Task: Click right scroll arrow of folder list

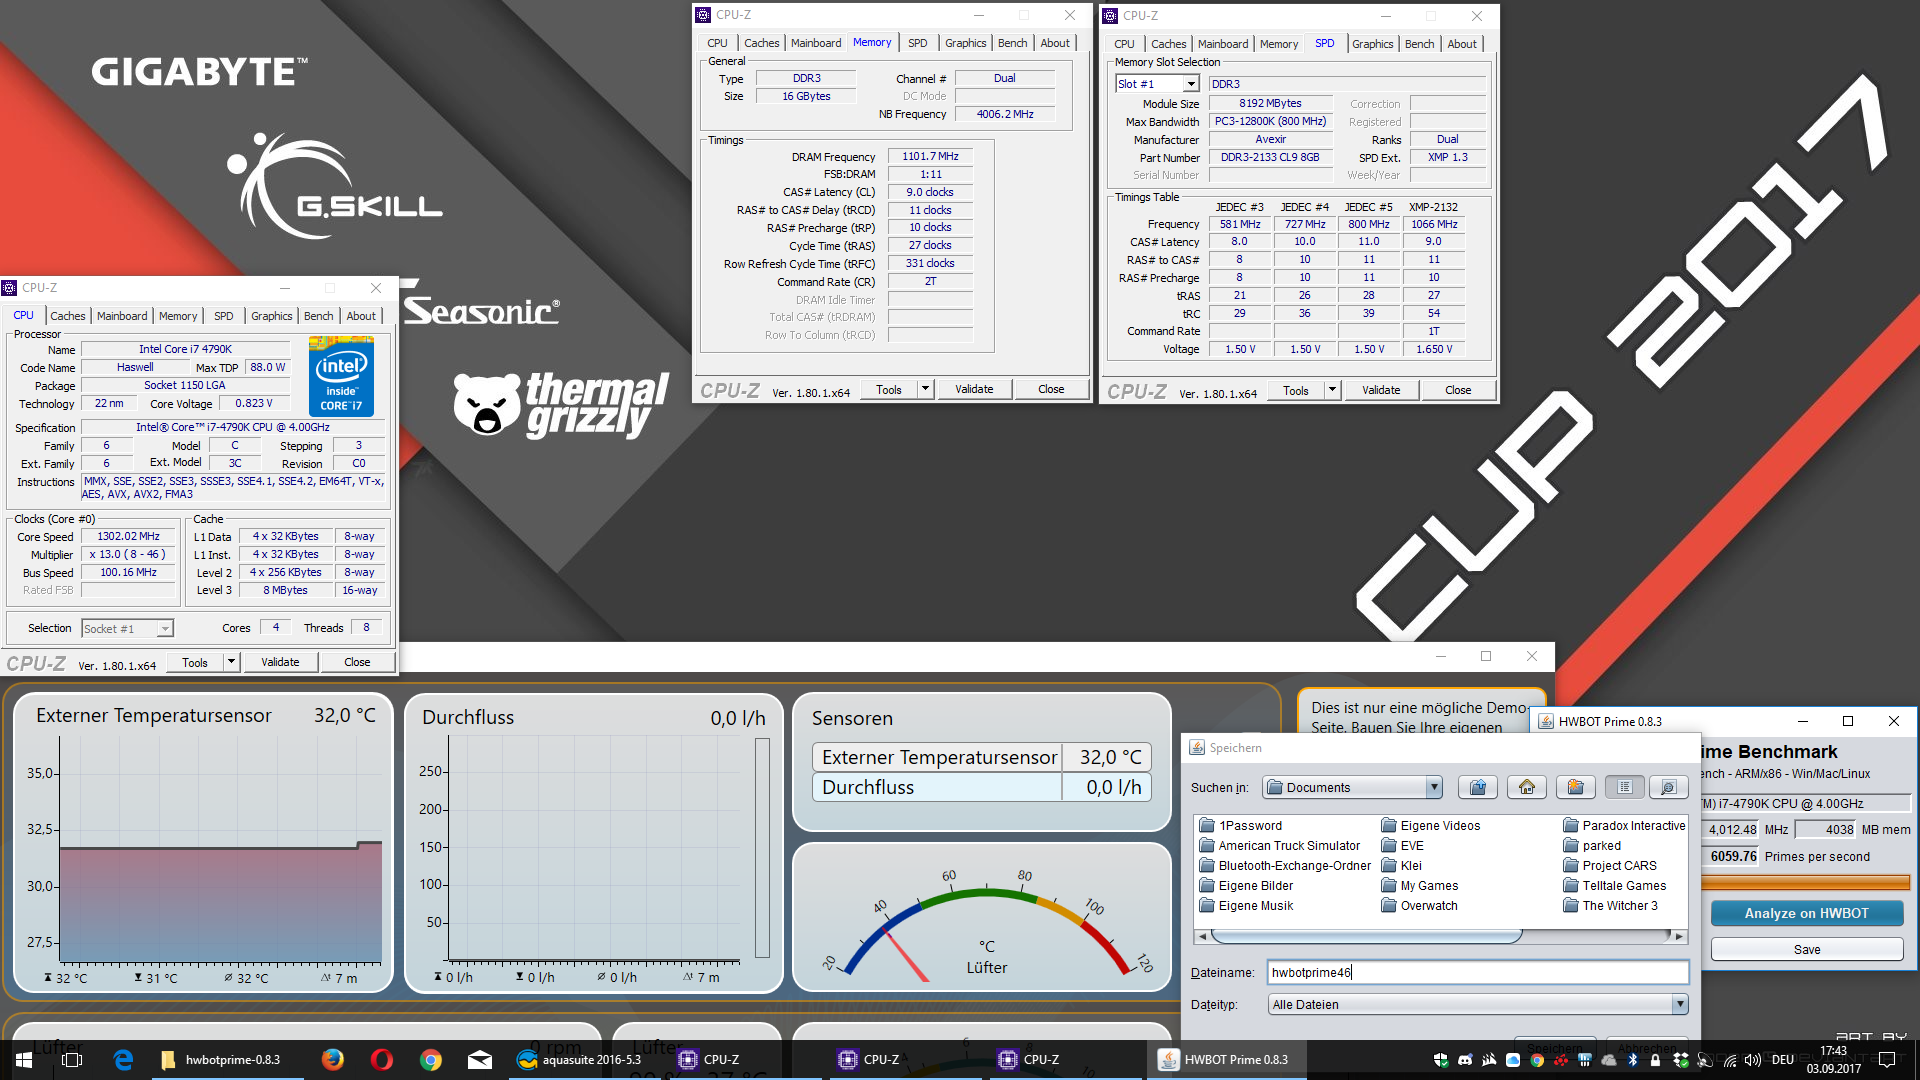Action: point(1680,936)
